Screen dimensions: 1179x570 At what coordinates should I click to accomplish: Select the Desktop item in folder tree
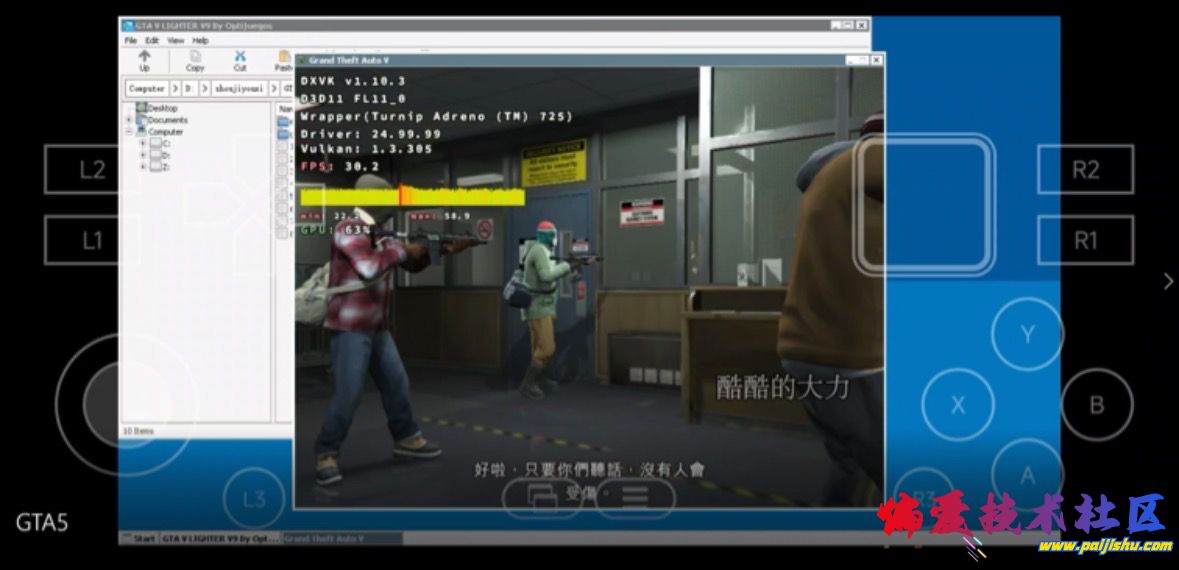click(x=162, y=108)
